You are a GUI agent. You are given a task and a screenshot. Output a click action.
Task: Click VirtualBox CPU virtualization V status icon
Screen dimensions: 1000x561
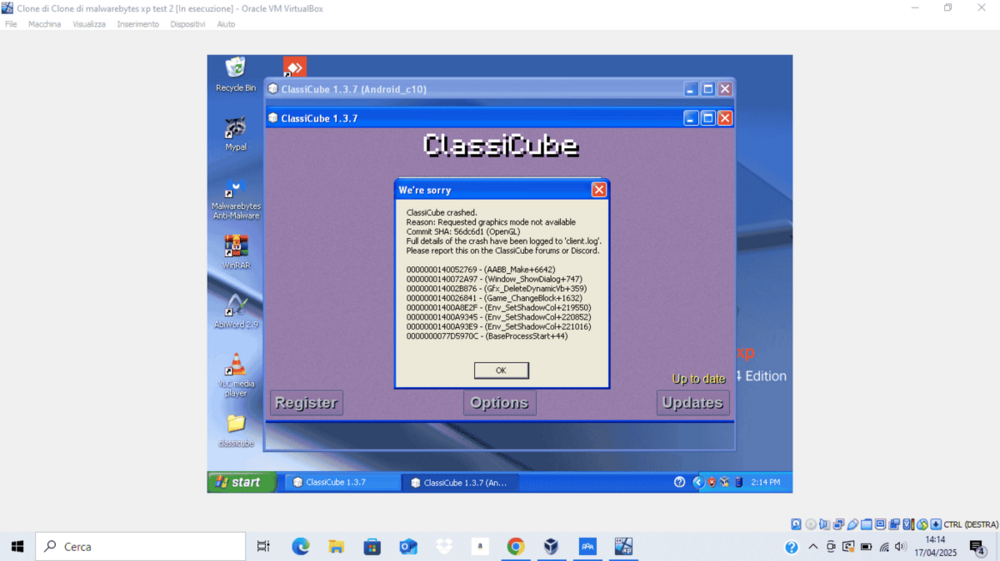tap(908, 525)
